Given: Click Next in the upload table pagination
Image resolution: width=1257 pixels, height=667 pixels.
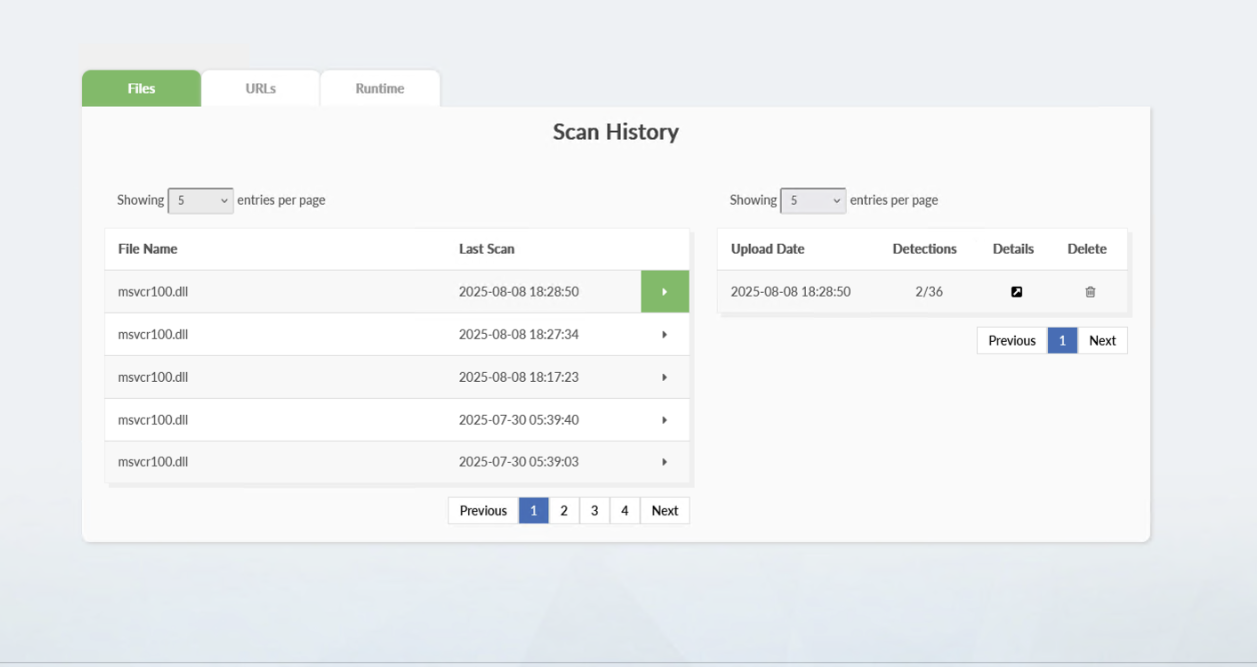Looking at the screenshot, I should (1103, 341).
